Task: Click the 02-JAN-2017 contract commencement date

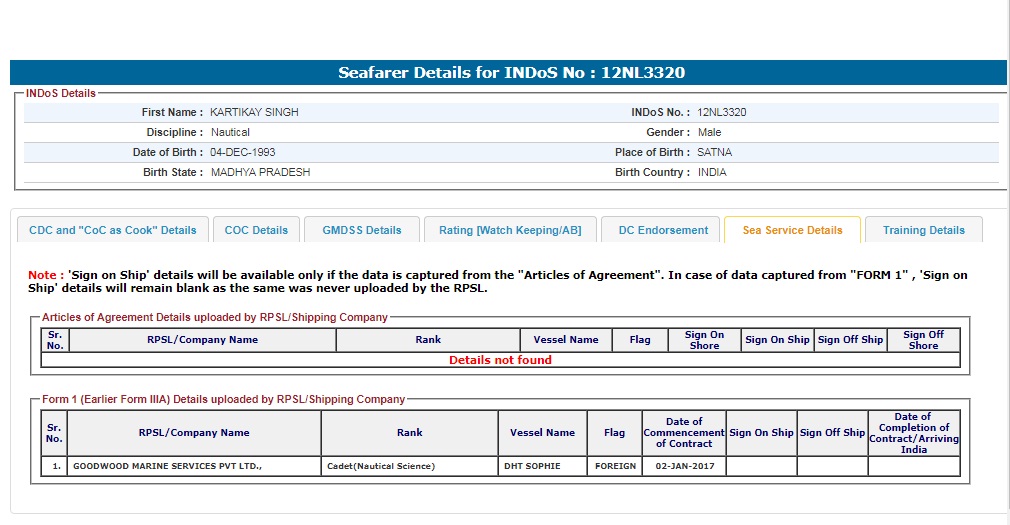Action: (684, 467)
